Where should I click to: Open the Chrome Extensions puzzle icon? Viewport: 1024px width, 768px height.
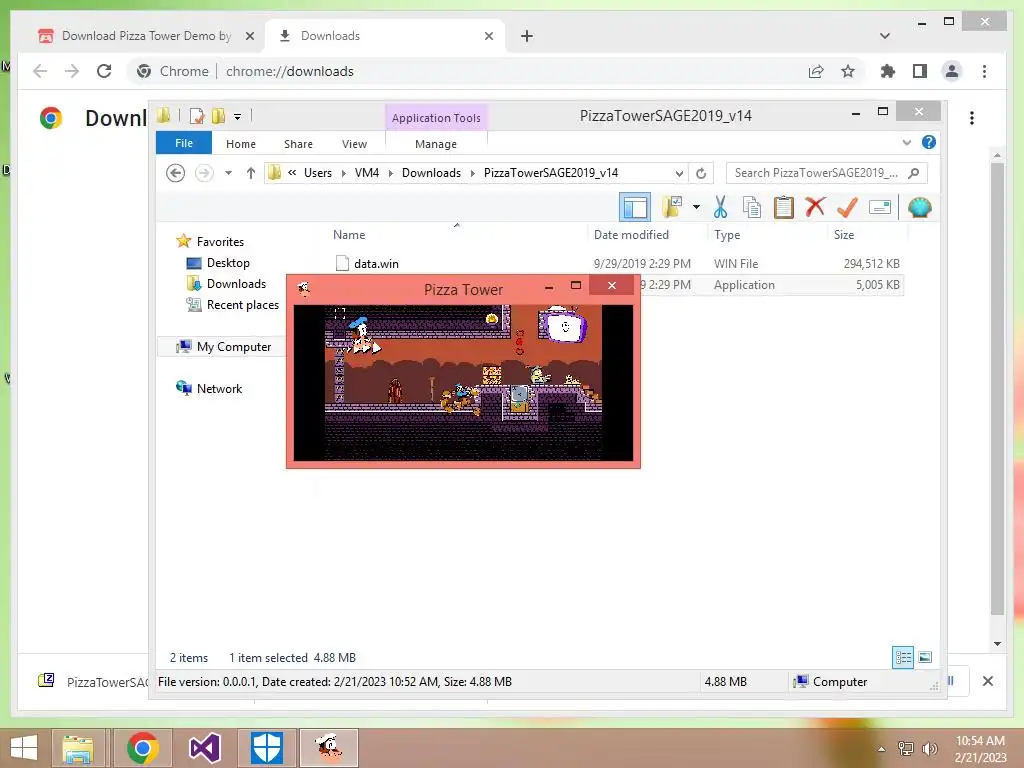click(x=888, y=71)
